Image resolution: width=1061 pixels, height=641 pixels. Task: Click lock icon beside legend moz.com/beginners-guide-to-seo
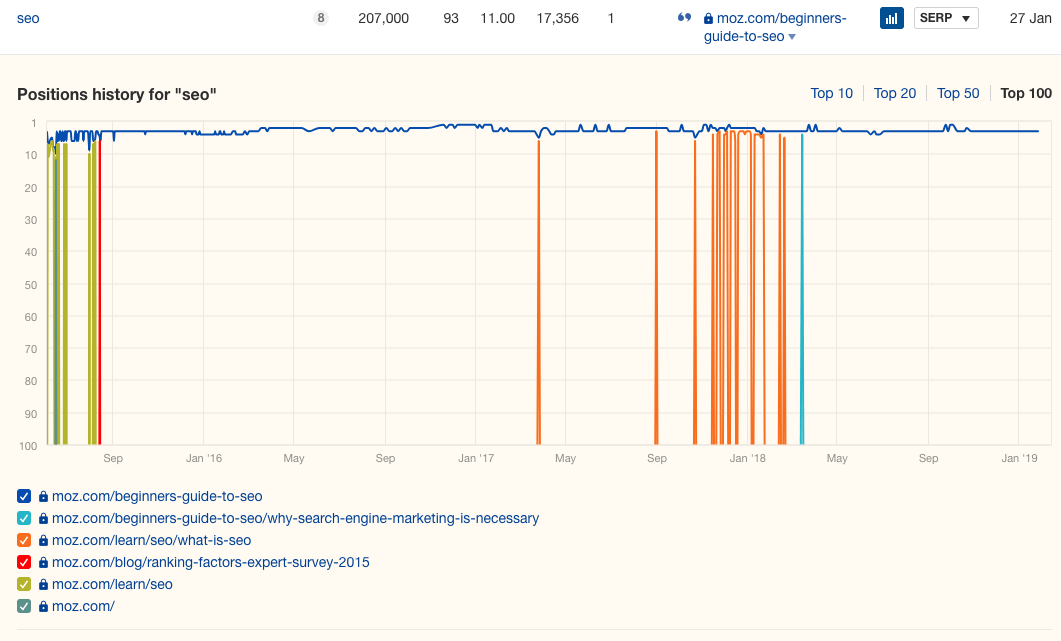point(43,497)
